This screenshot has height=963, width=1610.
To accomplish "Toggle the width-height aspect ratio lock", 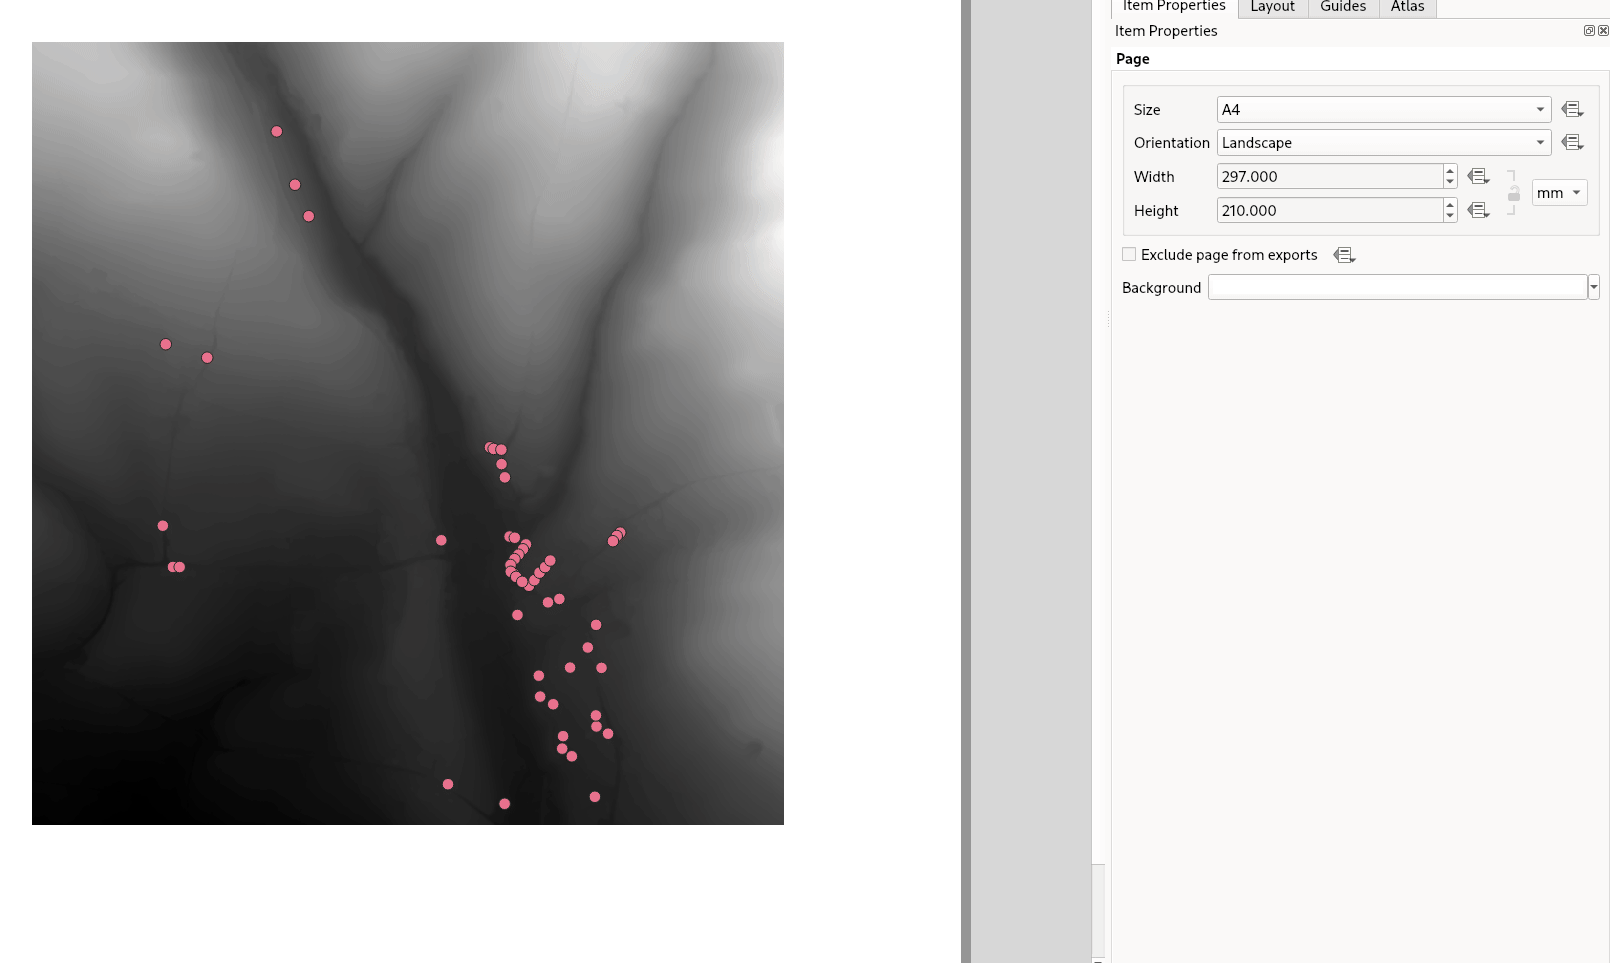I will coord(1513,193).
